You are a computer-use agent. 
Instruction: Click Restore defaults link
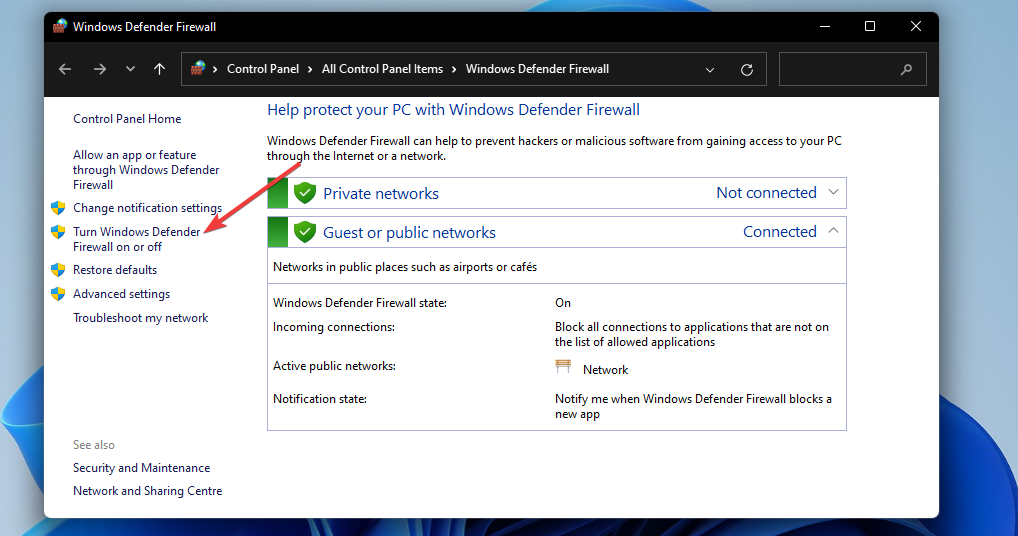tap(115, 270)
